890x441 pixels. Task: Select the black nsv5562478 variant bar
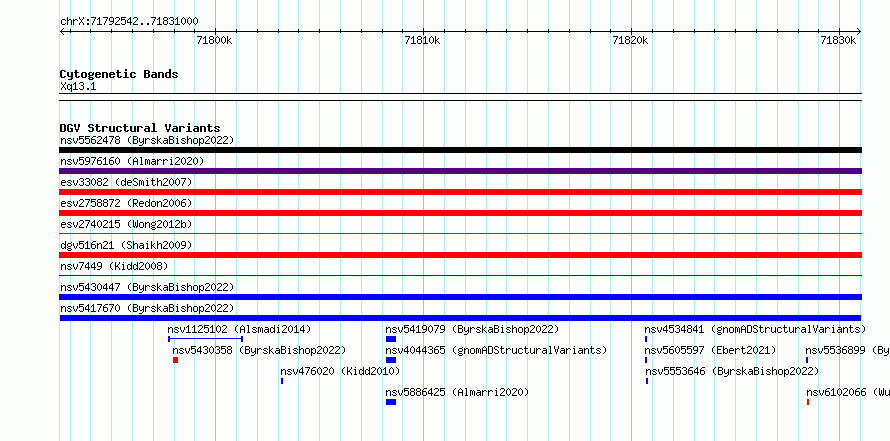point(460,150)
